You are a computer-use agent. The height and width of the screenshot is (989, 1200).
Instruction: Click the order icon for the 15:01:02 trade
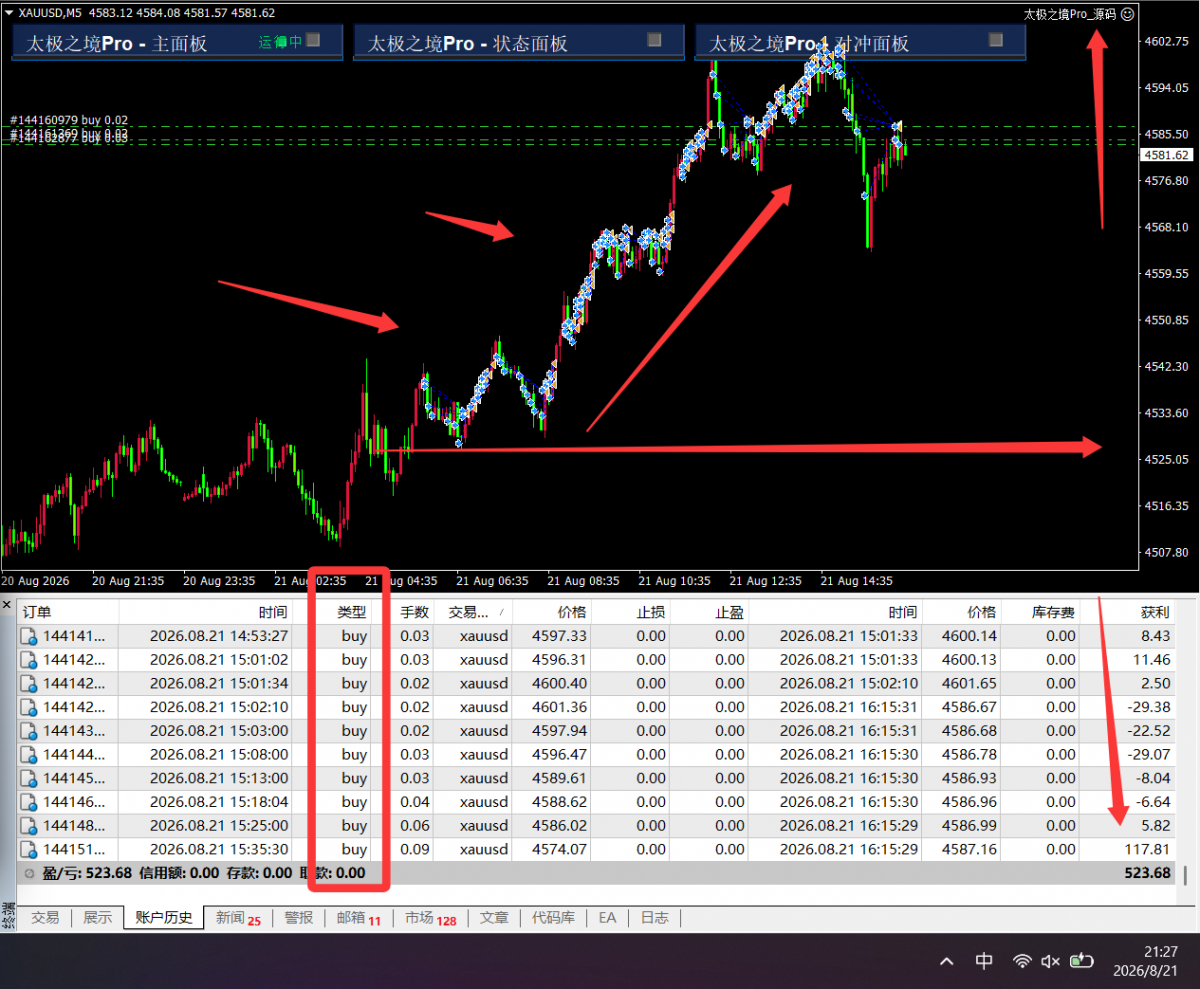point(30,660)
